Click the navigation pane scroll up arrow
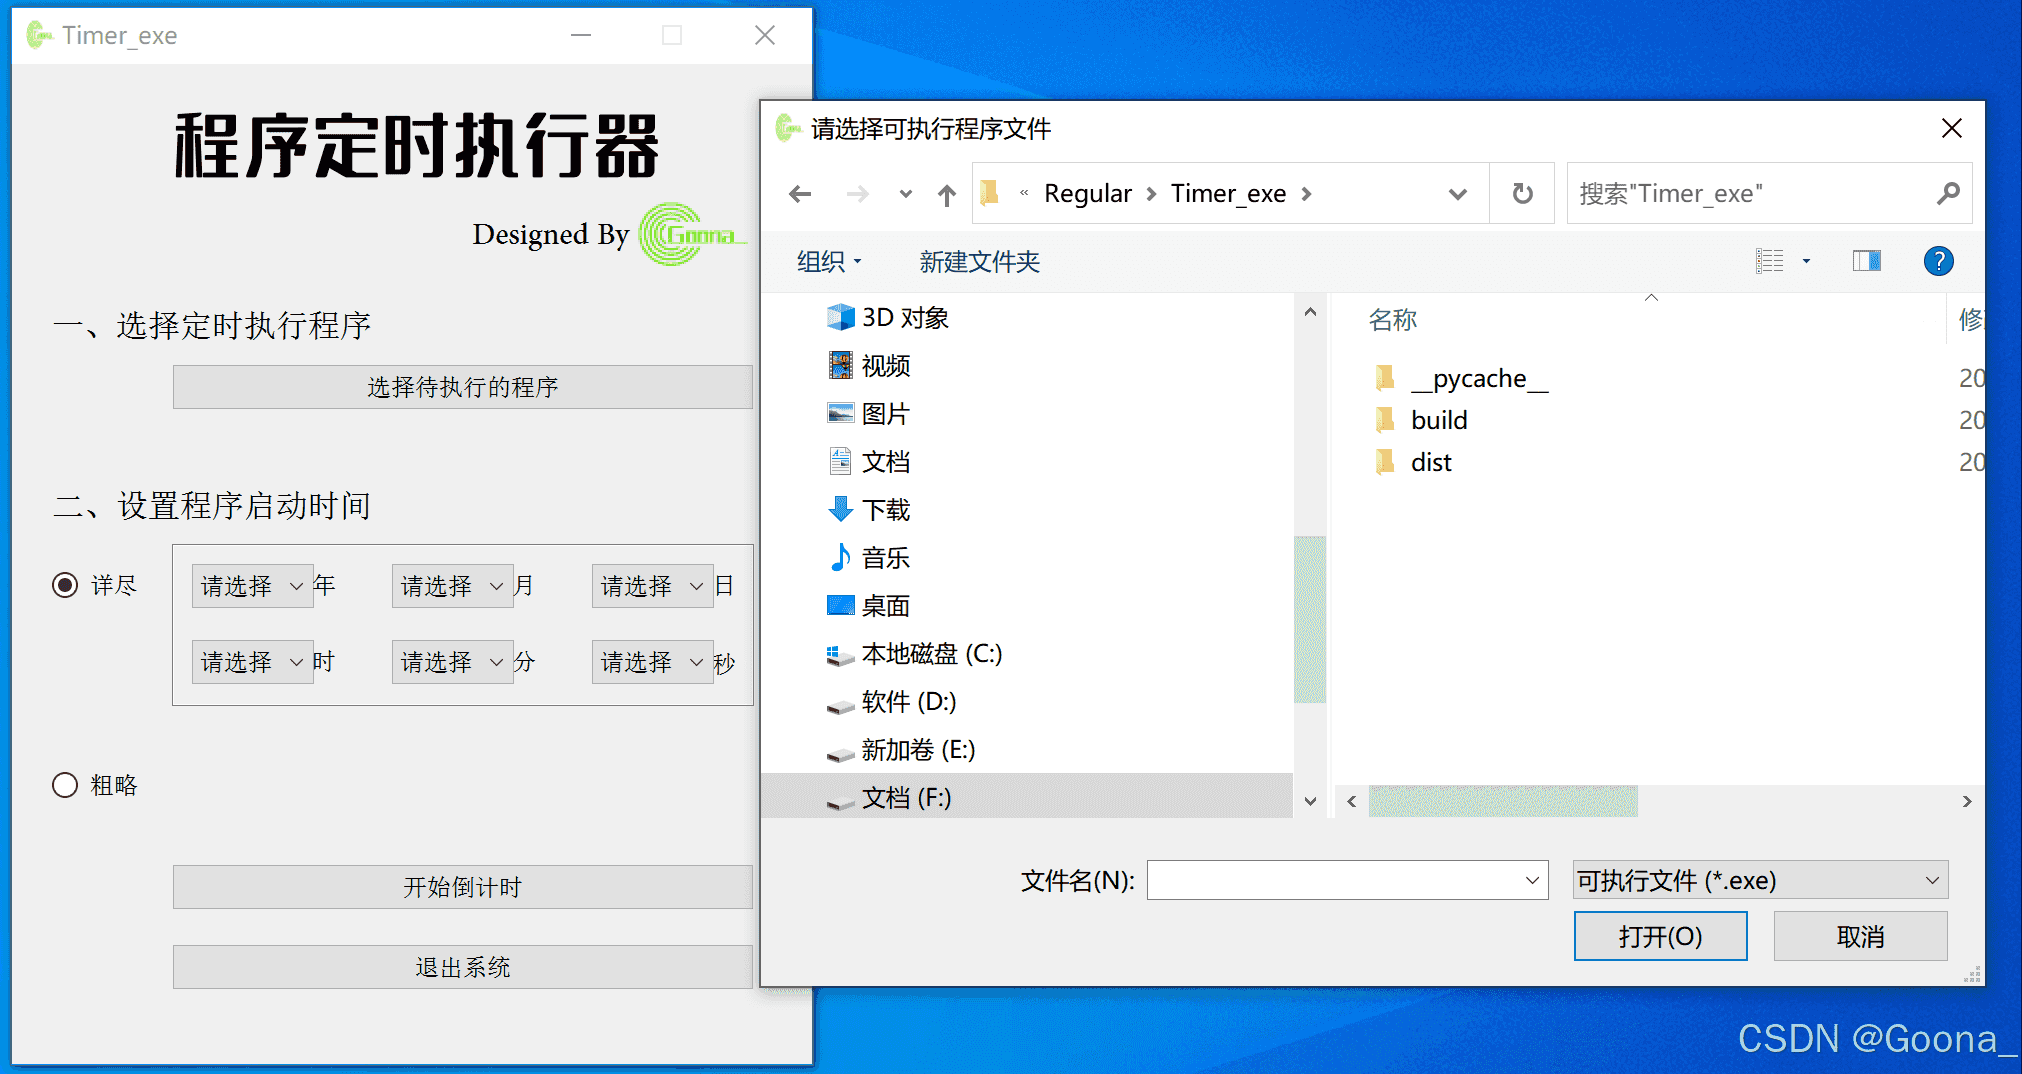This screenshot has height=1074, width=2022. pos(1310,312)
